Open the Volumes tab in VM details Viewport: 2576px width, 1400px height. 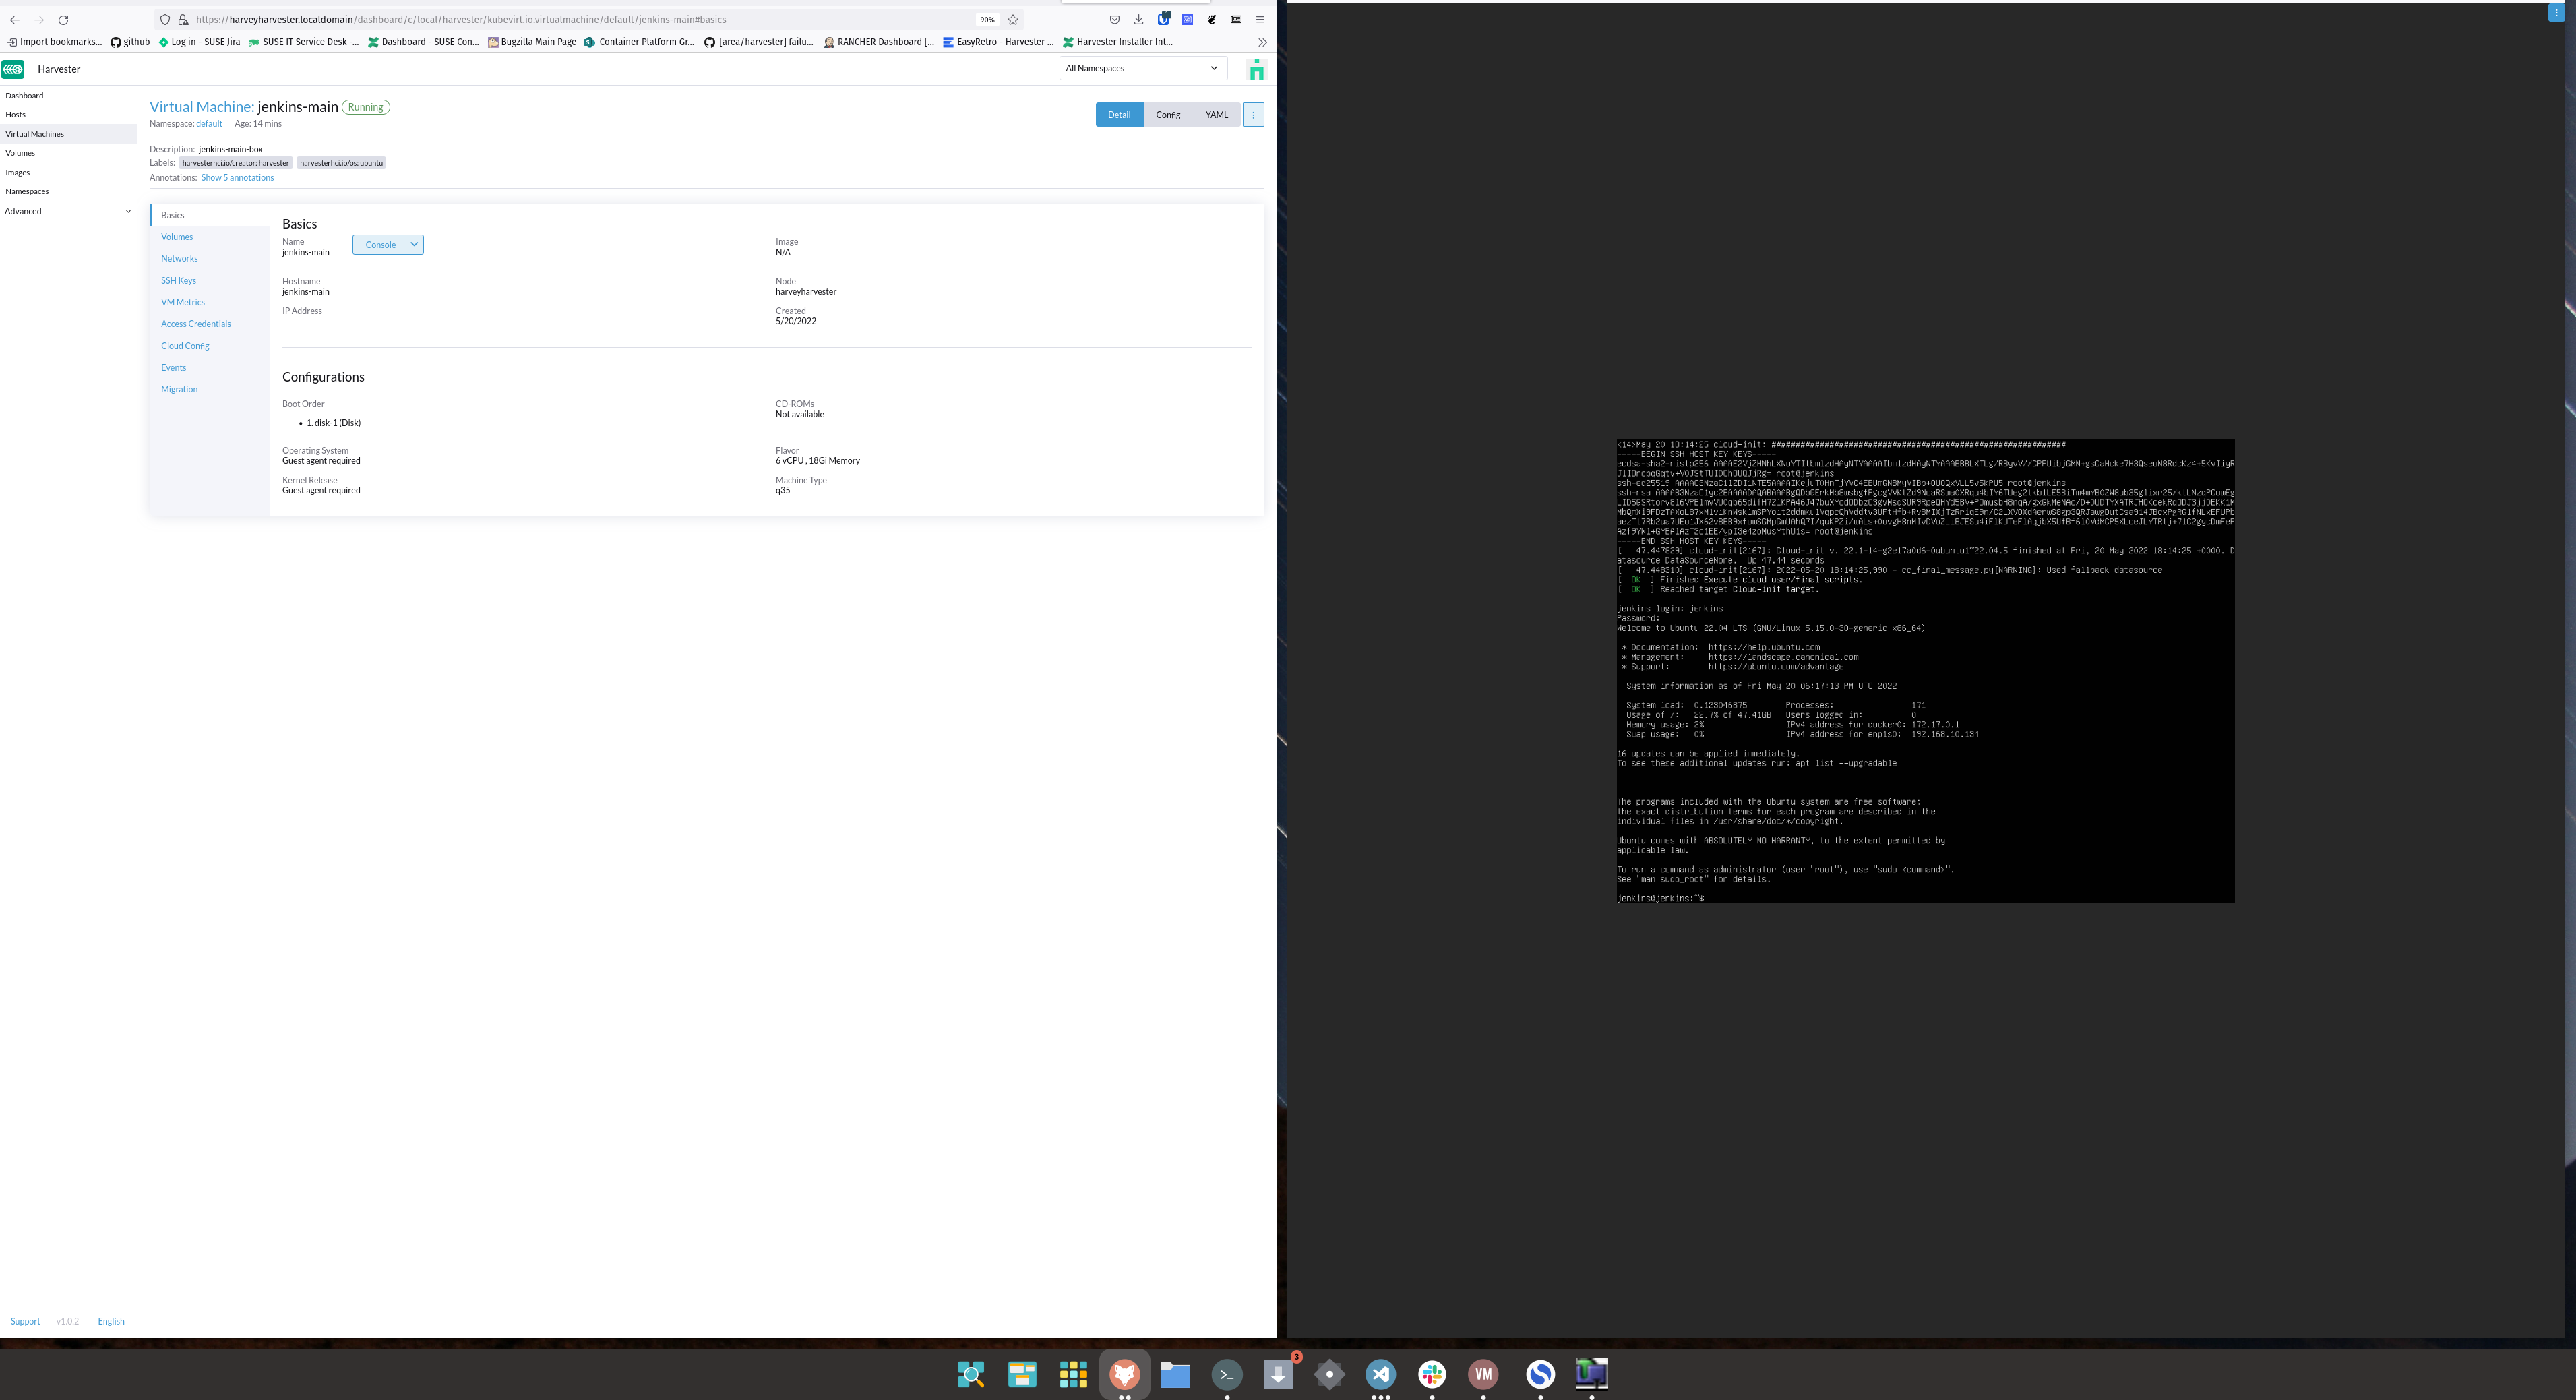pos(177,237)
